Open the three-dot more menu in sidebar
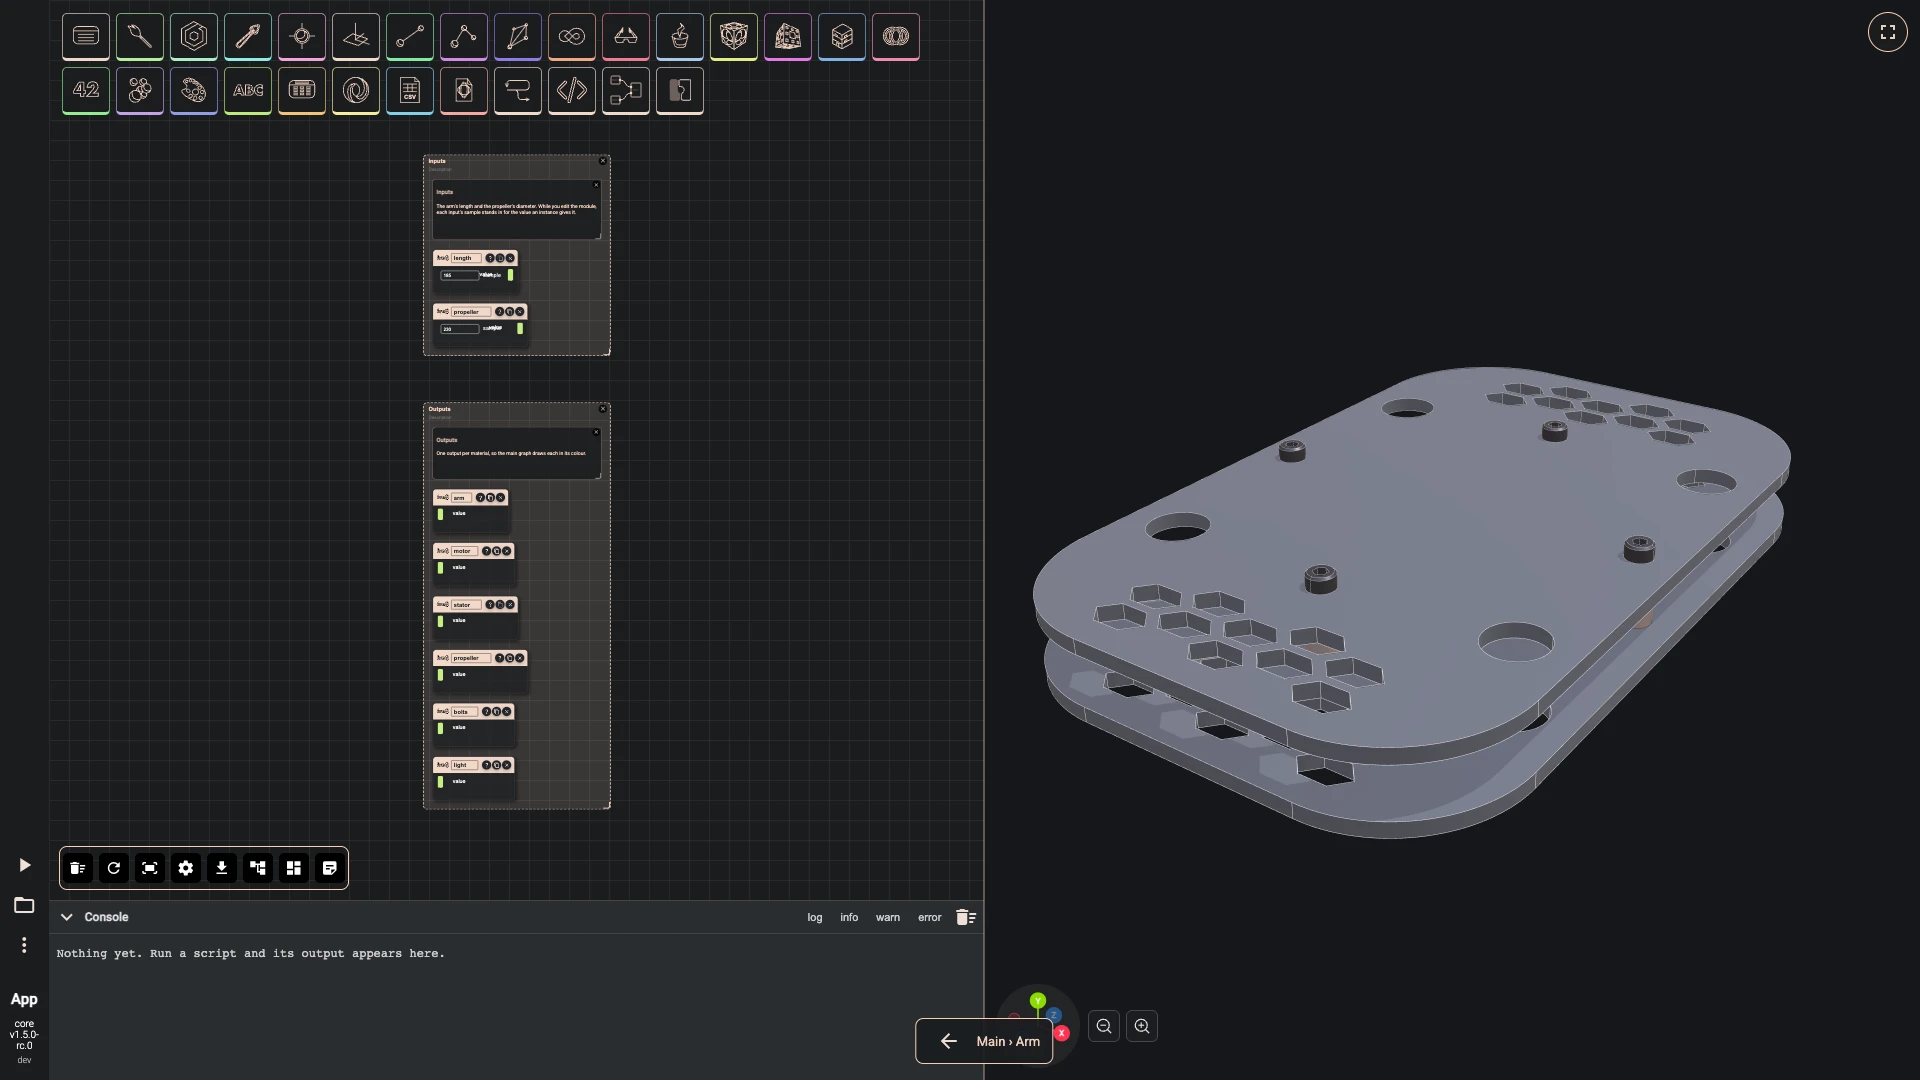The width and height of the screenshot is (1920, 1080). tap(24, 945)
